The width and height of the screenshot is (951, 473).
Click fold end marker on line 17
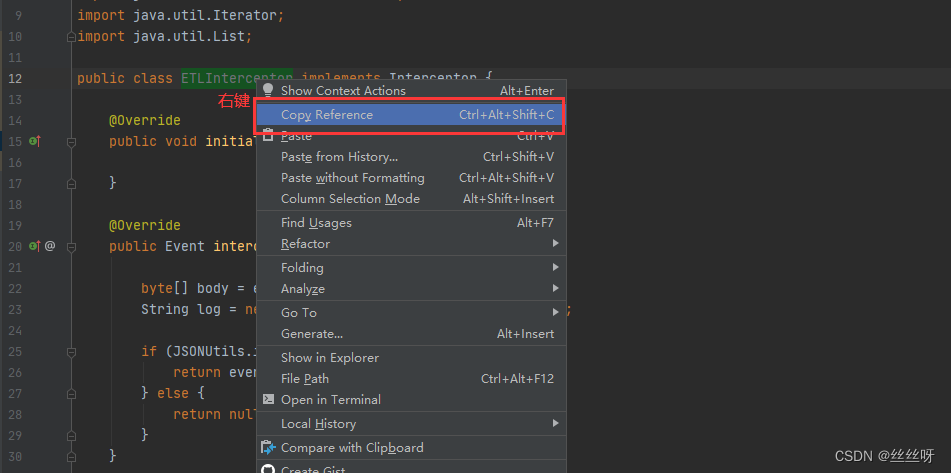(72, 183)
